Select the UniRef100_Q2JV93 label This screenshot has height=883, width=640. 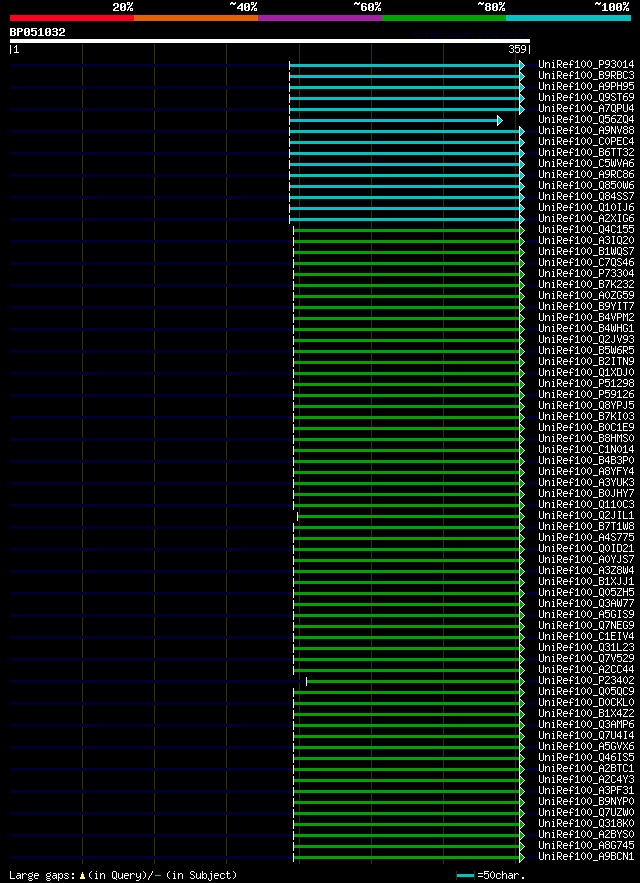pos(586,340)
